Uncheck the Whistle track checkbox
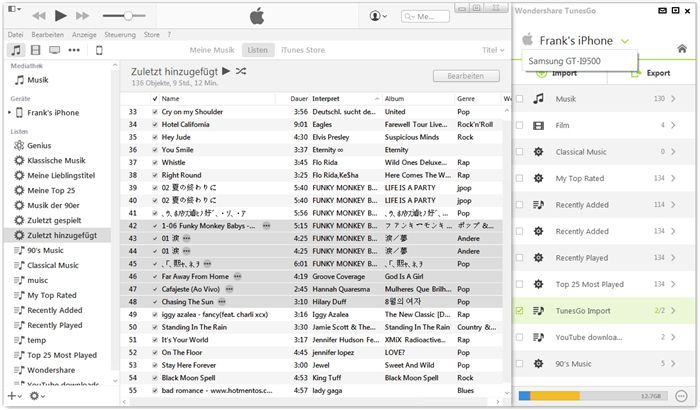Viewport: 700px width, 410px height. point(155,163)
